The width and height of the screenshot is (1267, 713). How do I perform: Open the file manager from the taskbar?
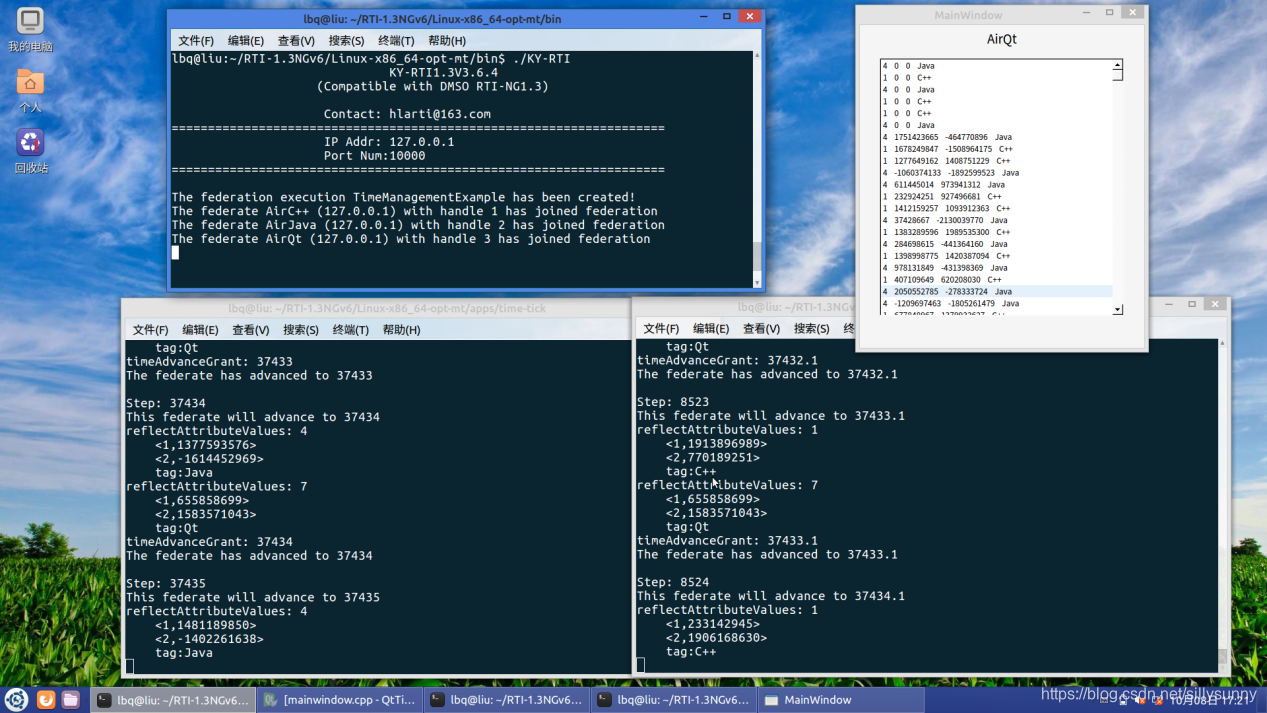point(70,700)
